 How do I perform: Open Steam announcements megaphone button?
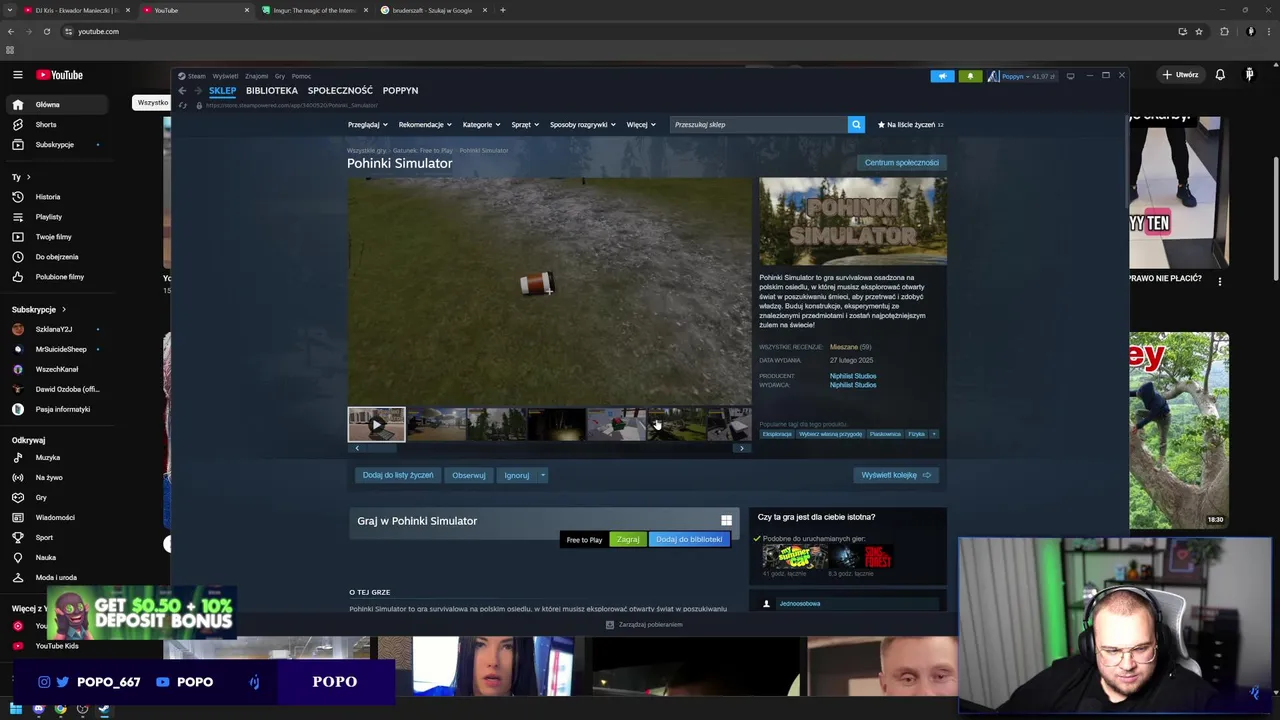tap(942, 76)
